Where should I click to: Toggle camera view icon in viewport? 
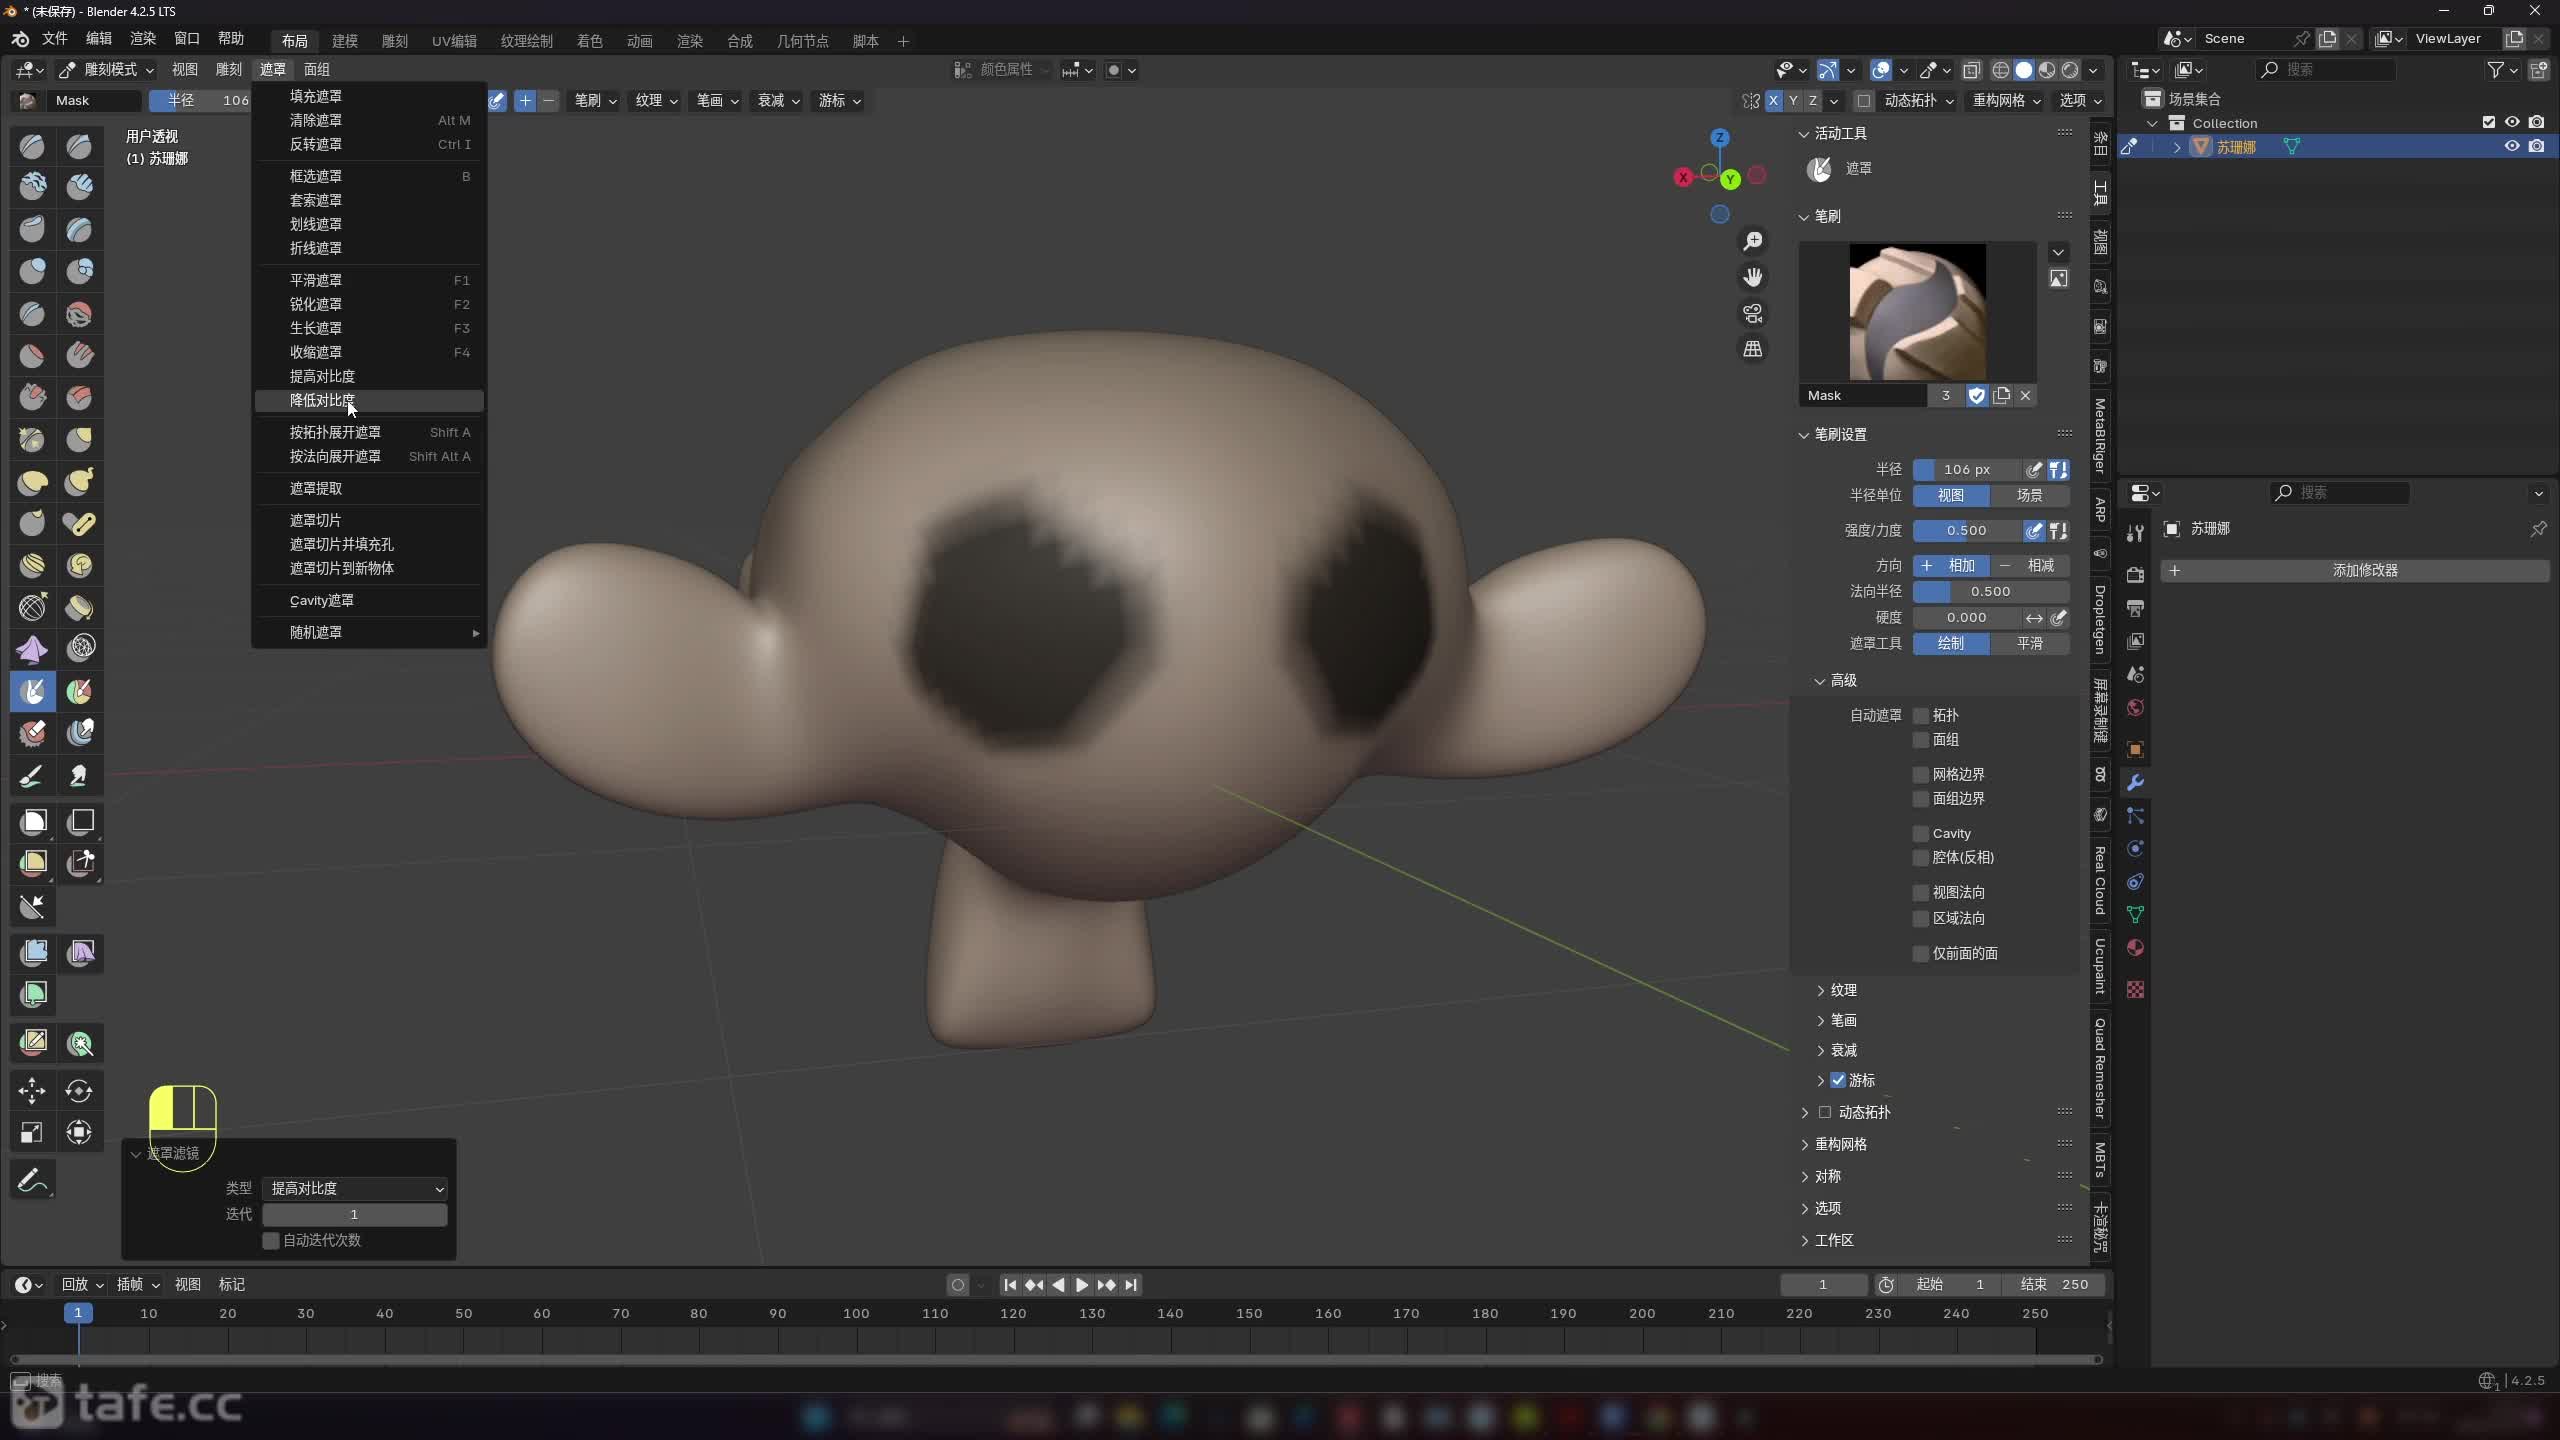[x=1753, y=313]
